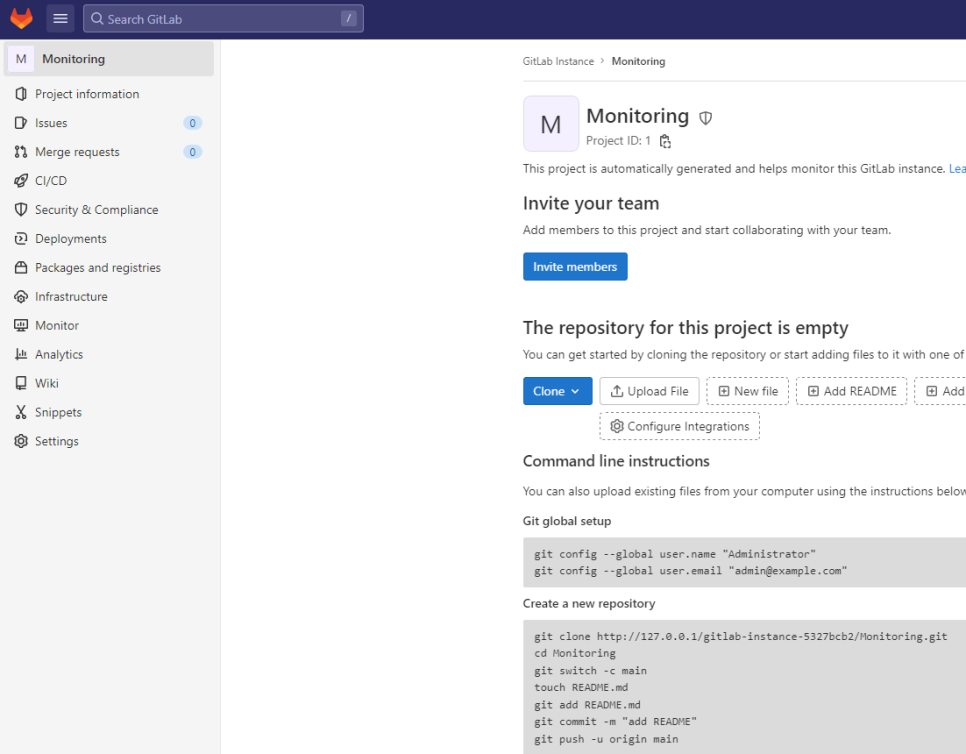The height and width of the screenshot is (754, 966).
Task: Click the internal visibility shield icon
Action: coord(705,118)
